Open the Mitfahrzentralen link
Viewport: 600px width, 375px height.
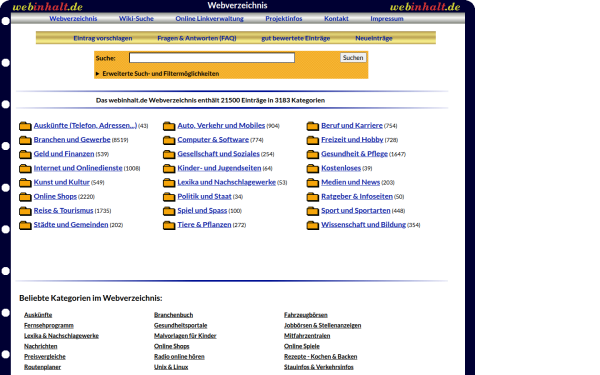click(307, 336)
